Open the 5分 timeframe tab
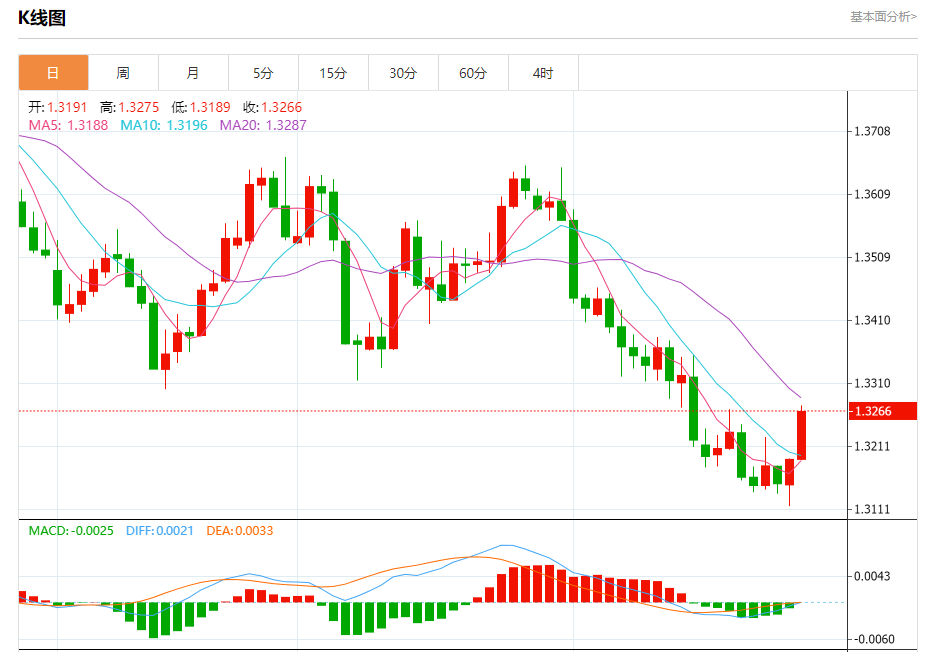Viewport: 926px width, 652px height. tap(263, 73)
